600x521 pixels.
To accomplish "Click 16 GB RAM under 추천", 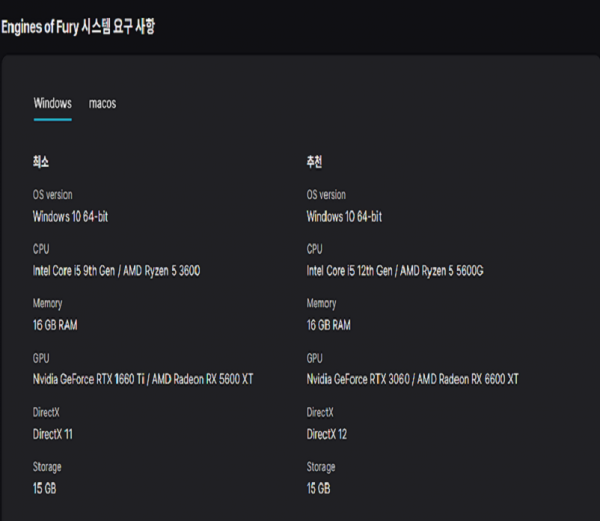I will click(328, 325).
